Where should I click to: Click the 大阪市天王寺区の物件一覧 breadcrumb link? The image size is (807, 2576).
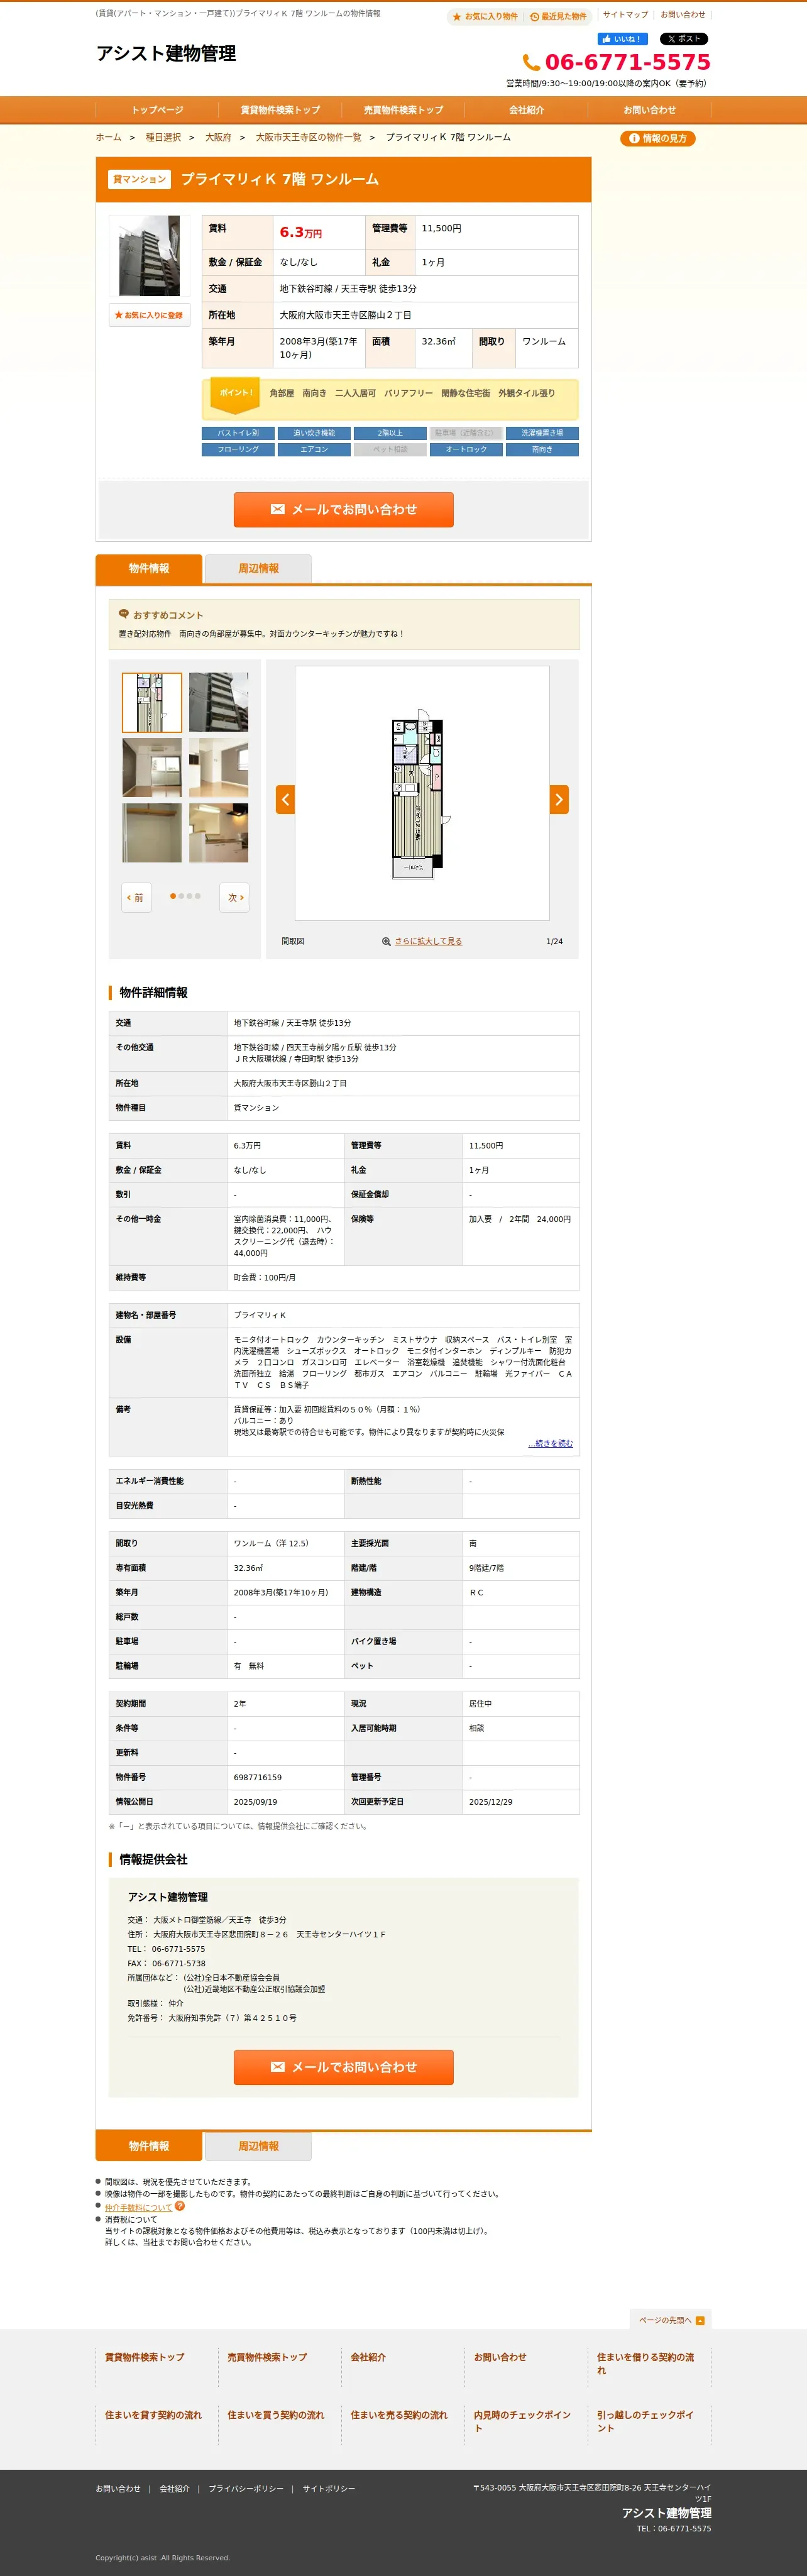coord(308,138)
